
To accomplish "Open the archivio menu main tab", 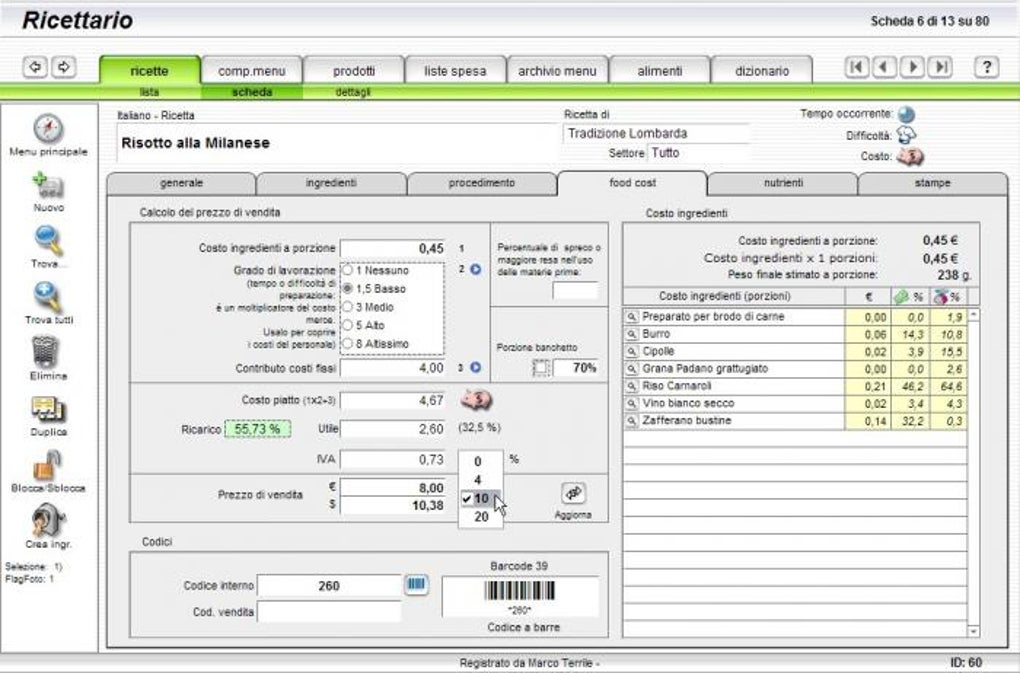I will 557,71.
